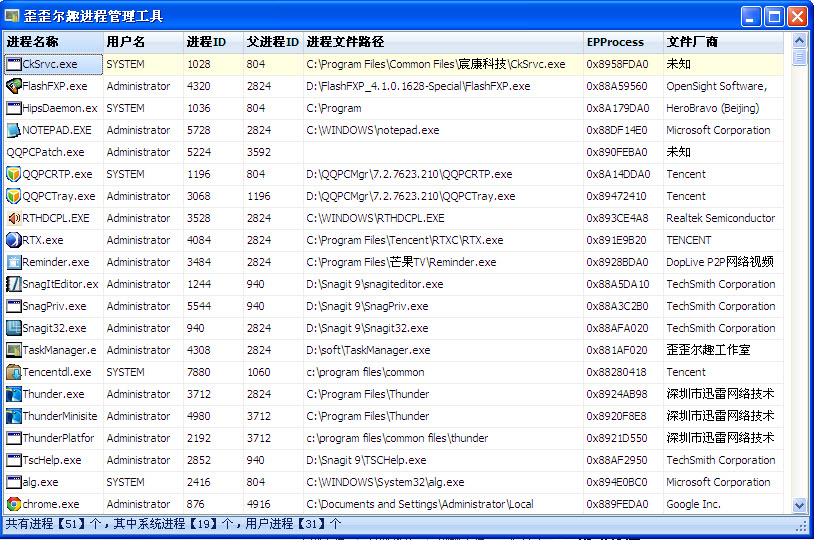The width and height of the screenshot is (814, 540).
Task: Sort by 进程文件路径 column header
Action: pos(443,42)
